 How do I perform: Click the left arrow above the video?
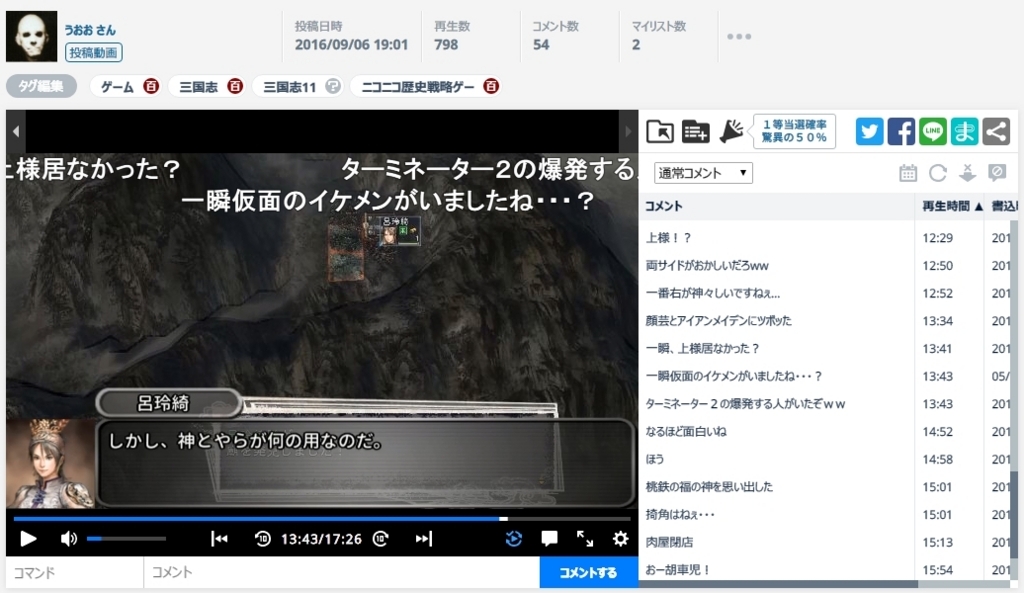pyautogui.click(x=16, y=131)
